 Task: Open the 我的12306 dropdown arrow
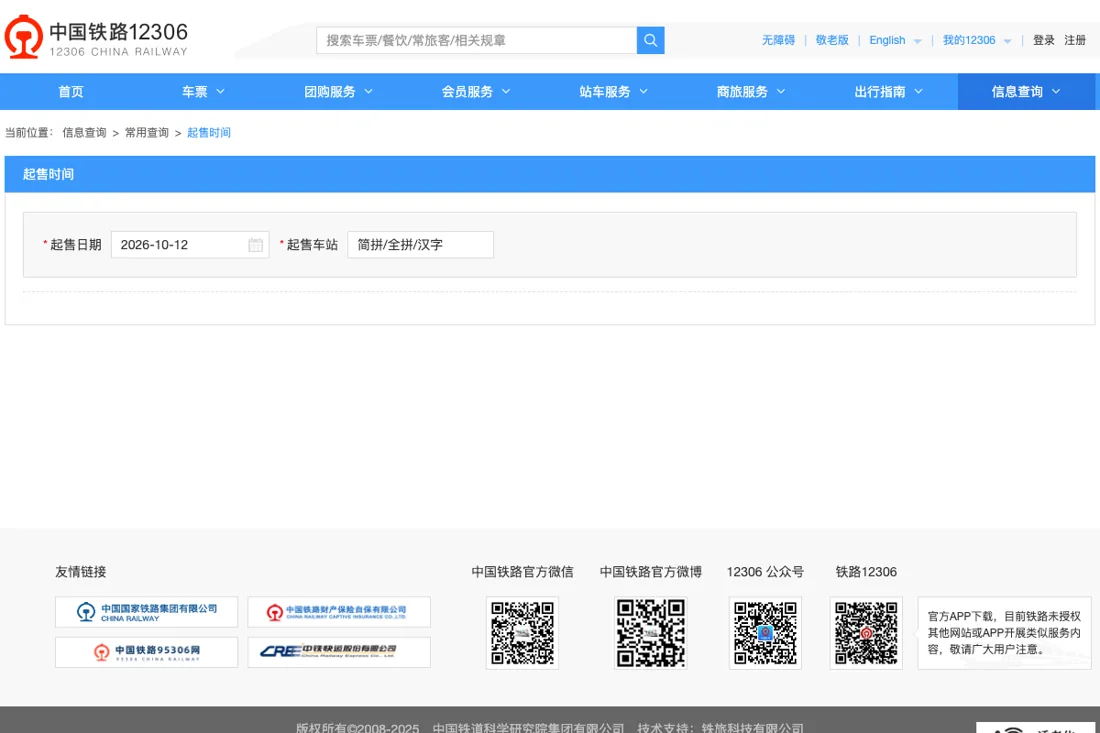coord(1007,41)
